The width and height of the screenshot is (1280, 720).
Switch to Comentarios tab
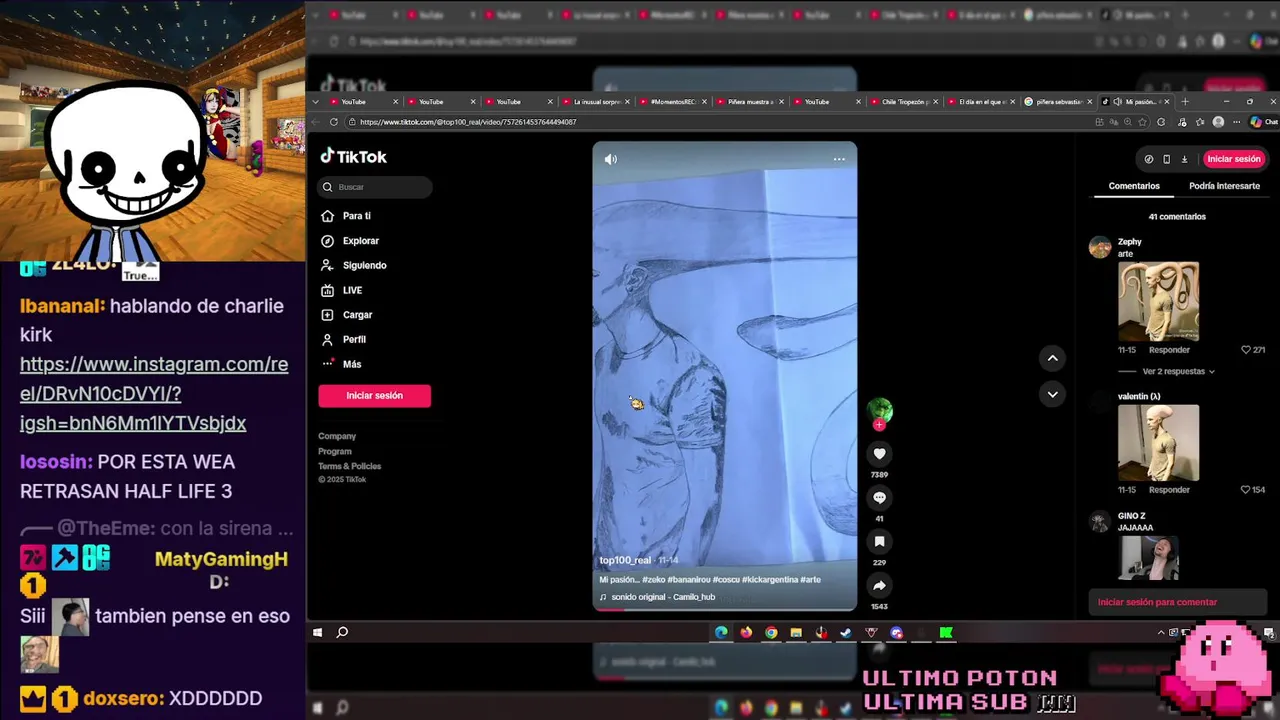[x=1134, y=186]
